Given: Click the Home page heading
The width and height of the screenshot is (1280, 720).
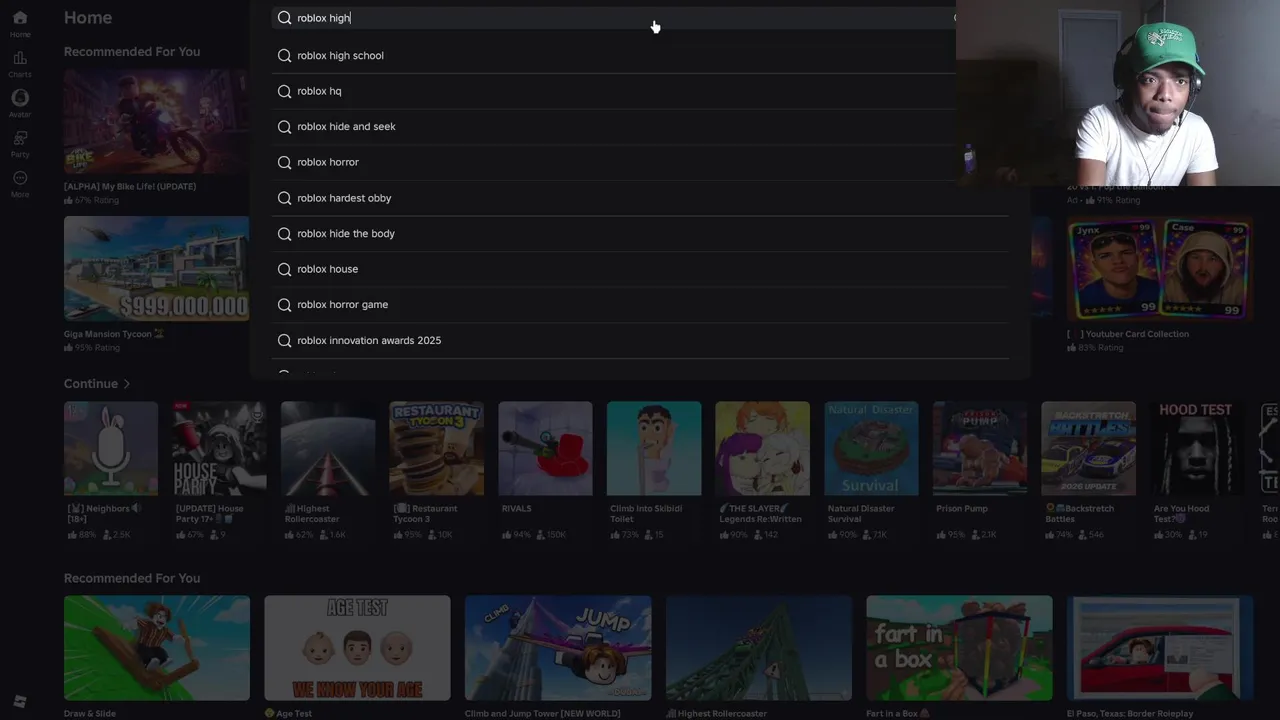Looking at the screenshot, I should (x=88, y=18).
